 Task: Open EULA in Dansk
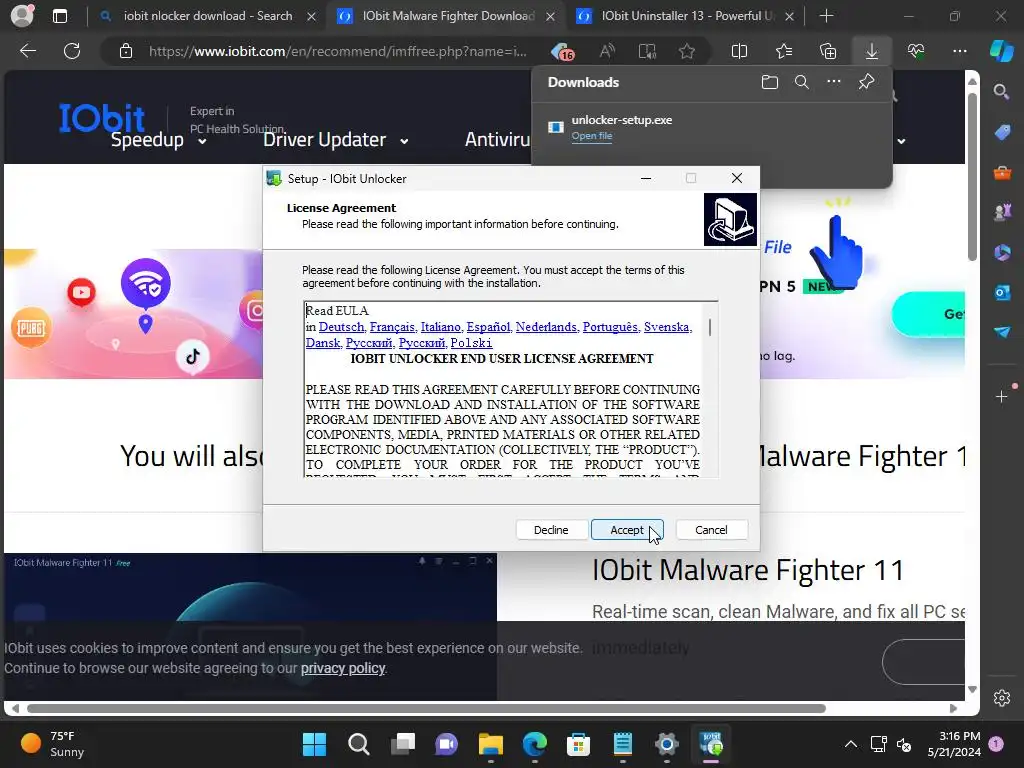tap(323, 343)
